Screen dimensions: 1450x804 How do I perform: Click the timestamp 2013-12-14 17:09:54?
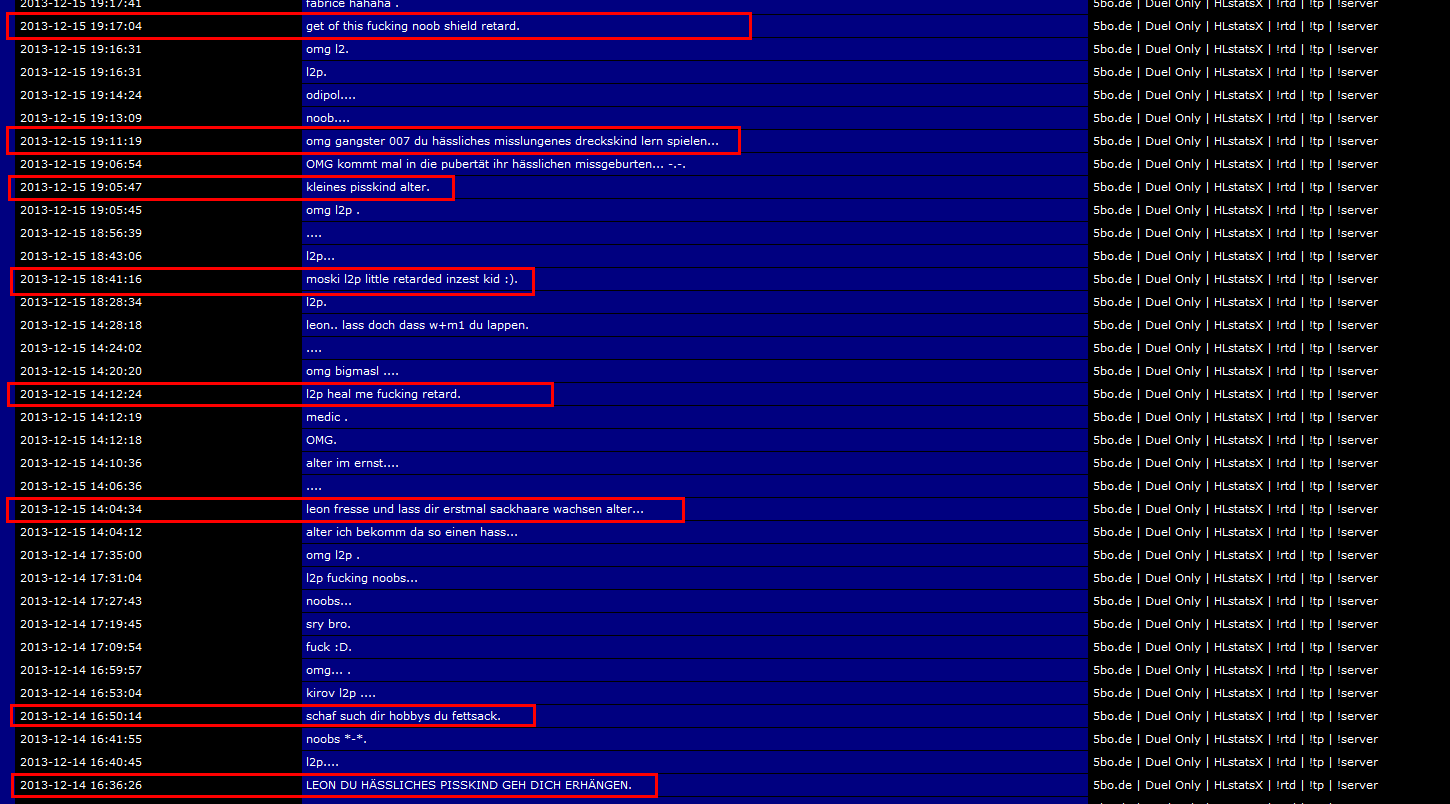coord(81,647)
